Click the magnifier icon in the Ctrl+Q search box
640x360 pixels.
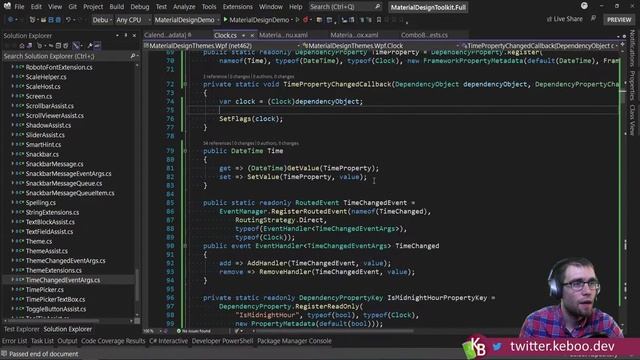click(x=378, y=7)
